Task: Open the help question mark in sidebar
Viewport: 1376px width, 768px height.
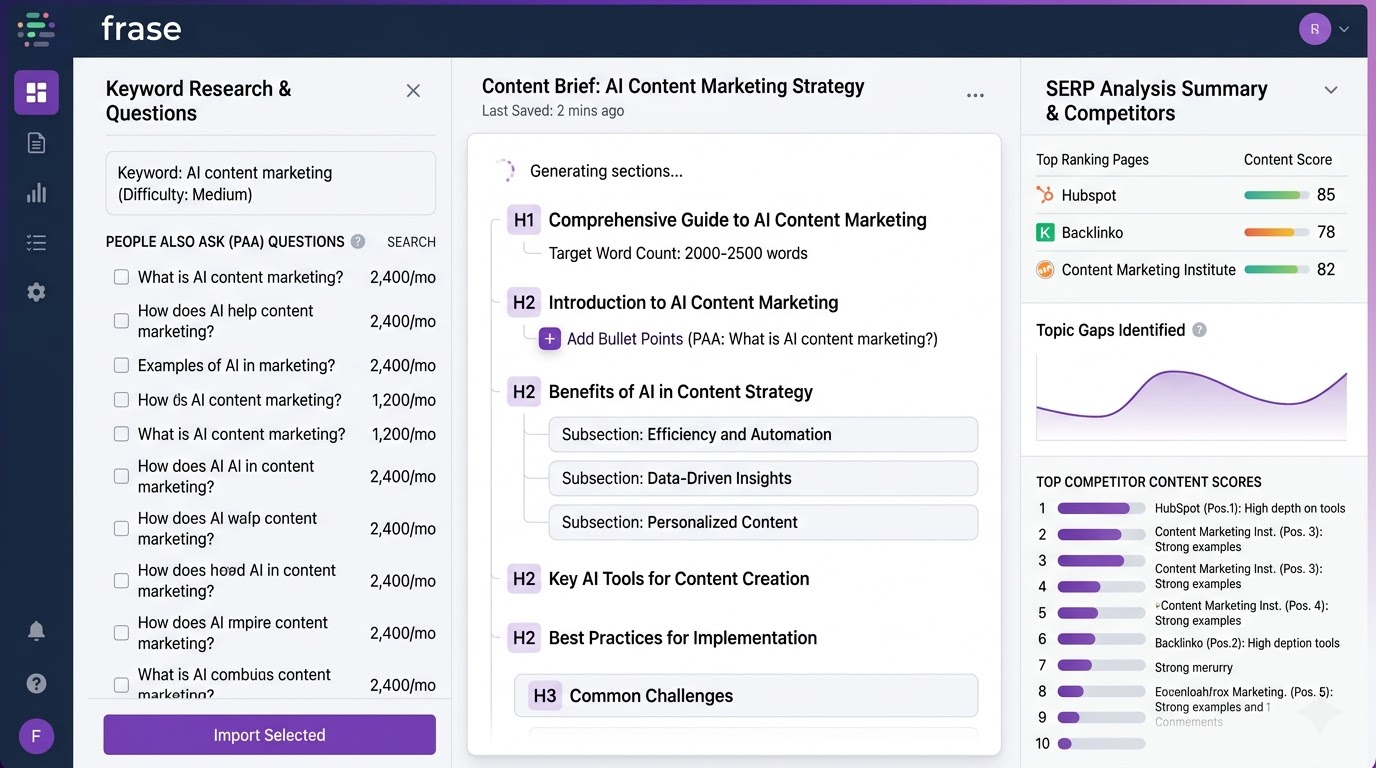Action: pyautogui.click(x=36, y=683)
